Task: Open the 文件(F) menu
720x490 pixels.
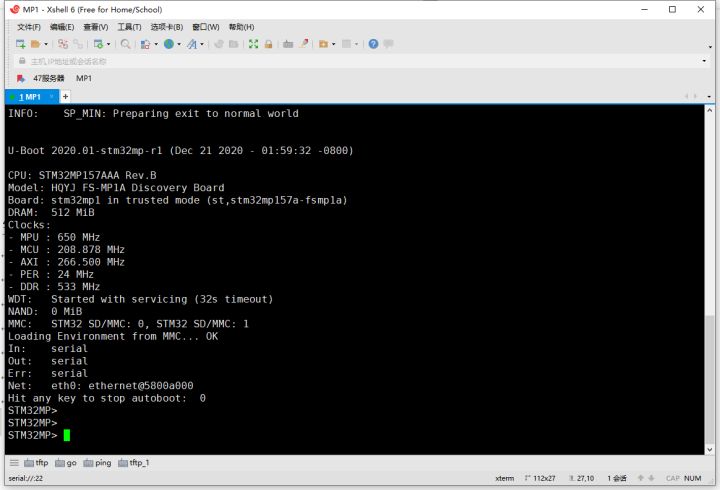Action: tap(29, 27)
